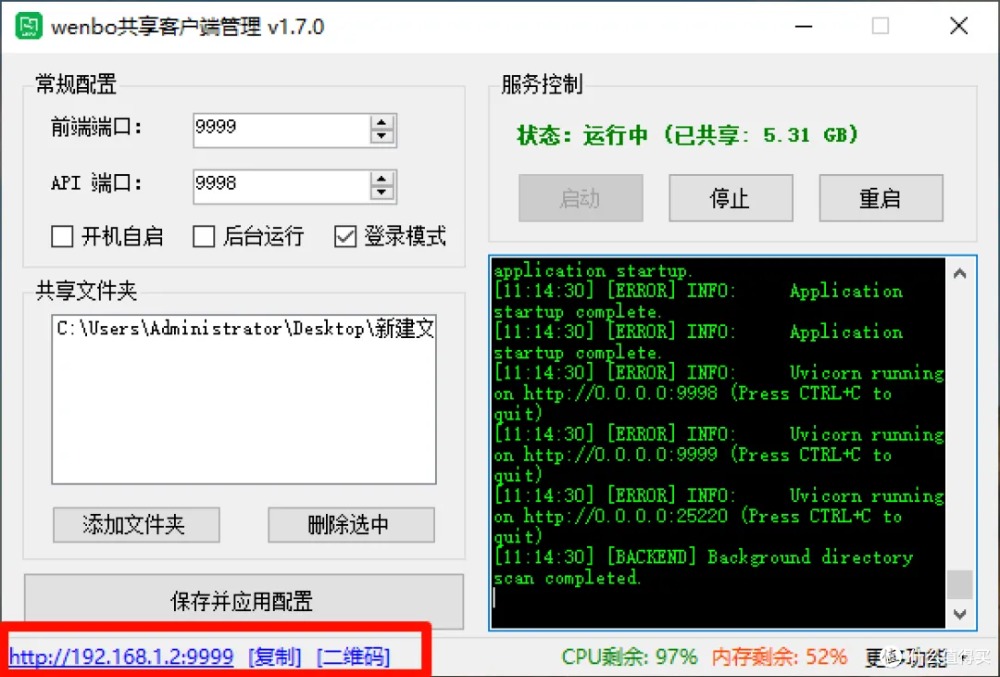Open the http://192.168.1.2:9999 link
The width and height of the screenshot is (1000, 677).
point(121,657)
